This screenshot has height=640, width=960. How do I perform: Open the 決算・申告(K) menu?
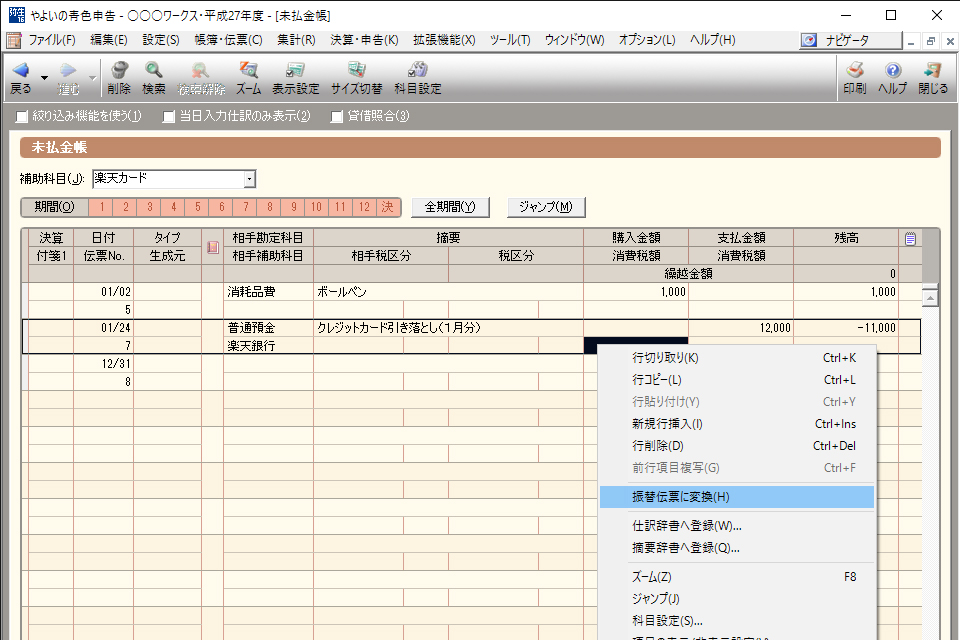364,40
